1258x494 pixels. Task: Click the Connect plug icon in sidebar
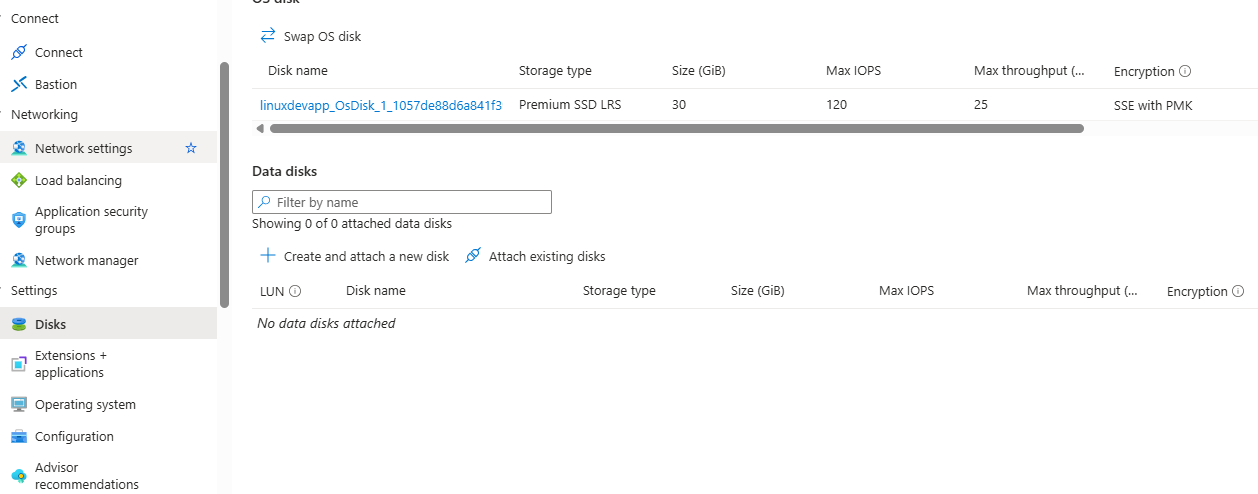click(x=18, y=52)
